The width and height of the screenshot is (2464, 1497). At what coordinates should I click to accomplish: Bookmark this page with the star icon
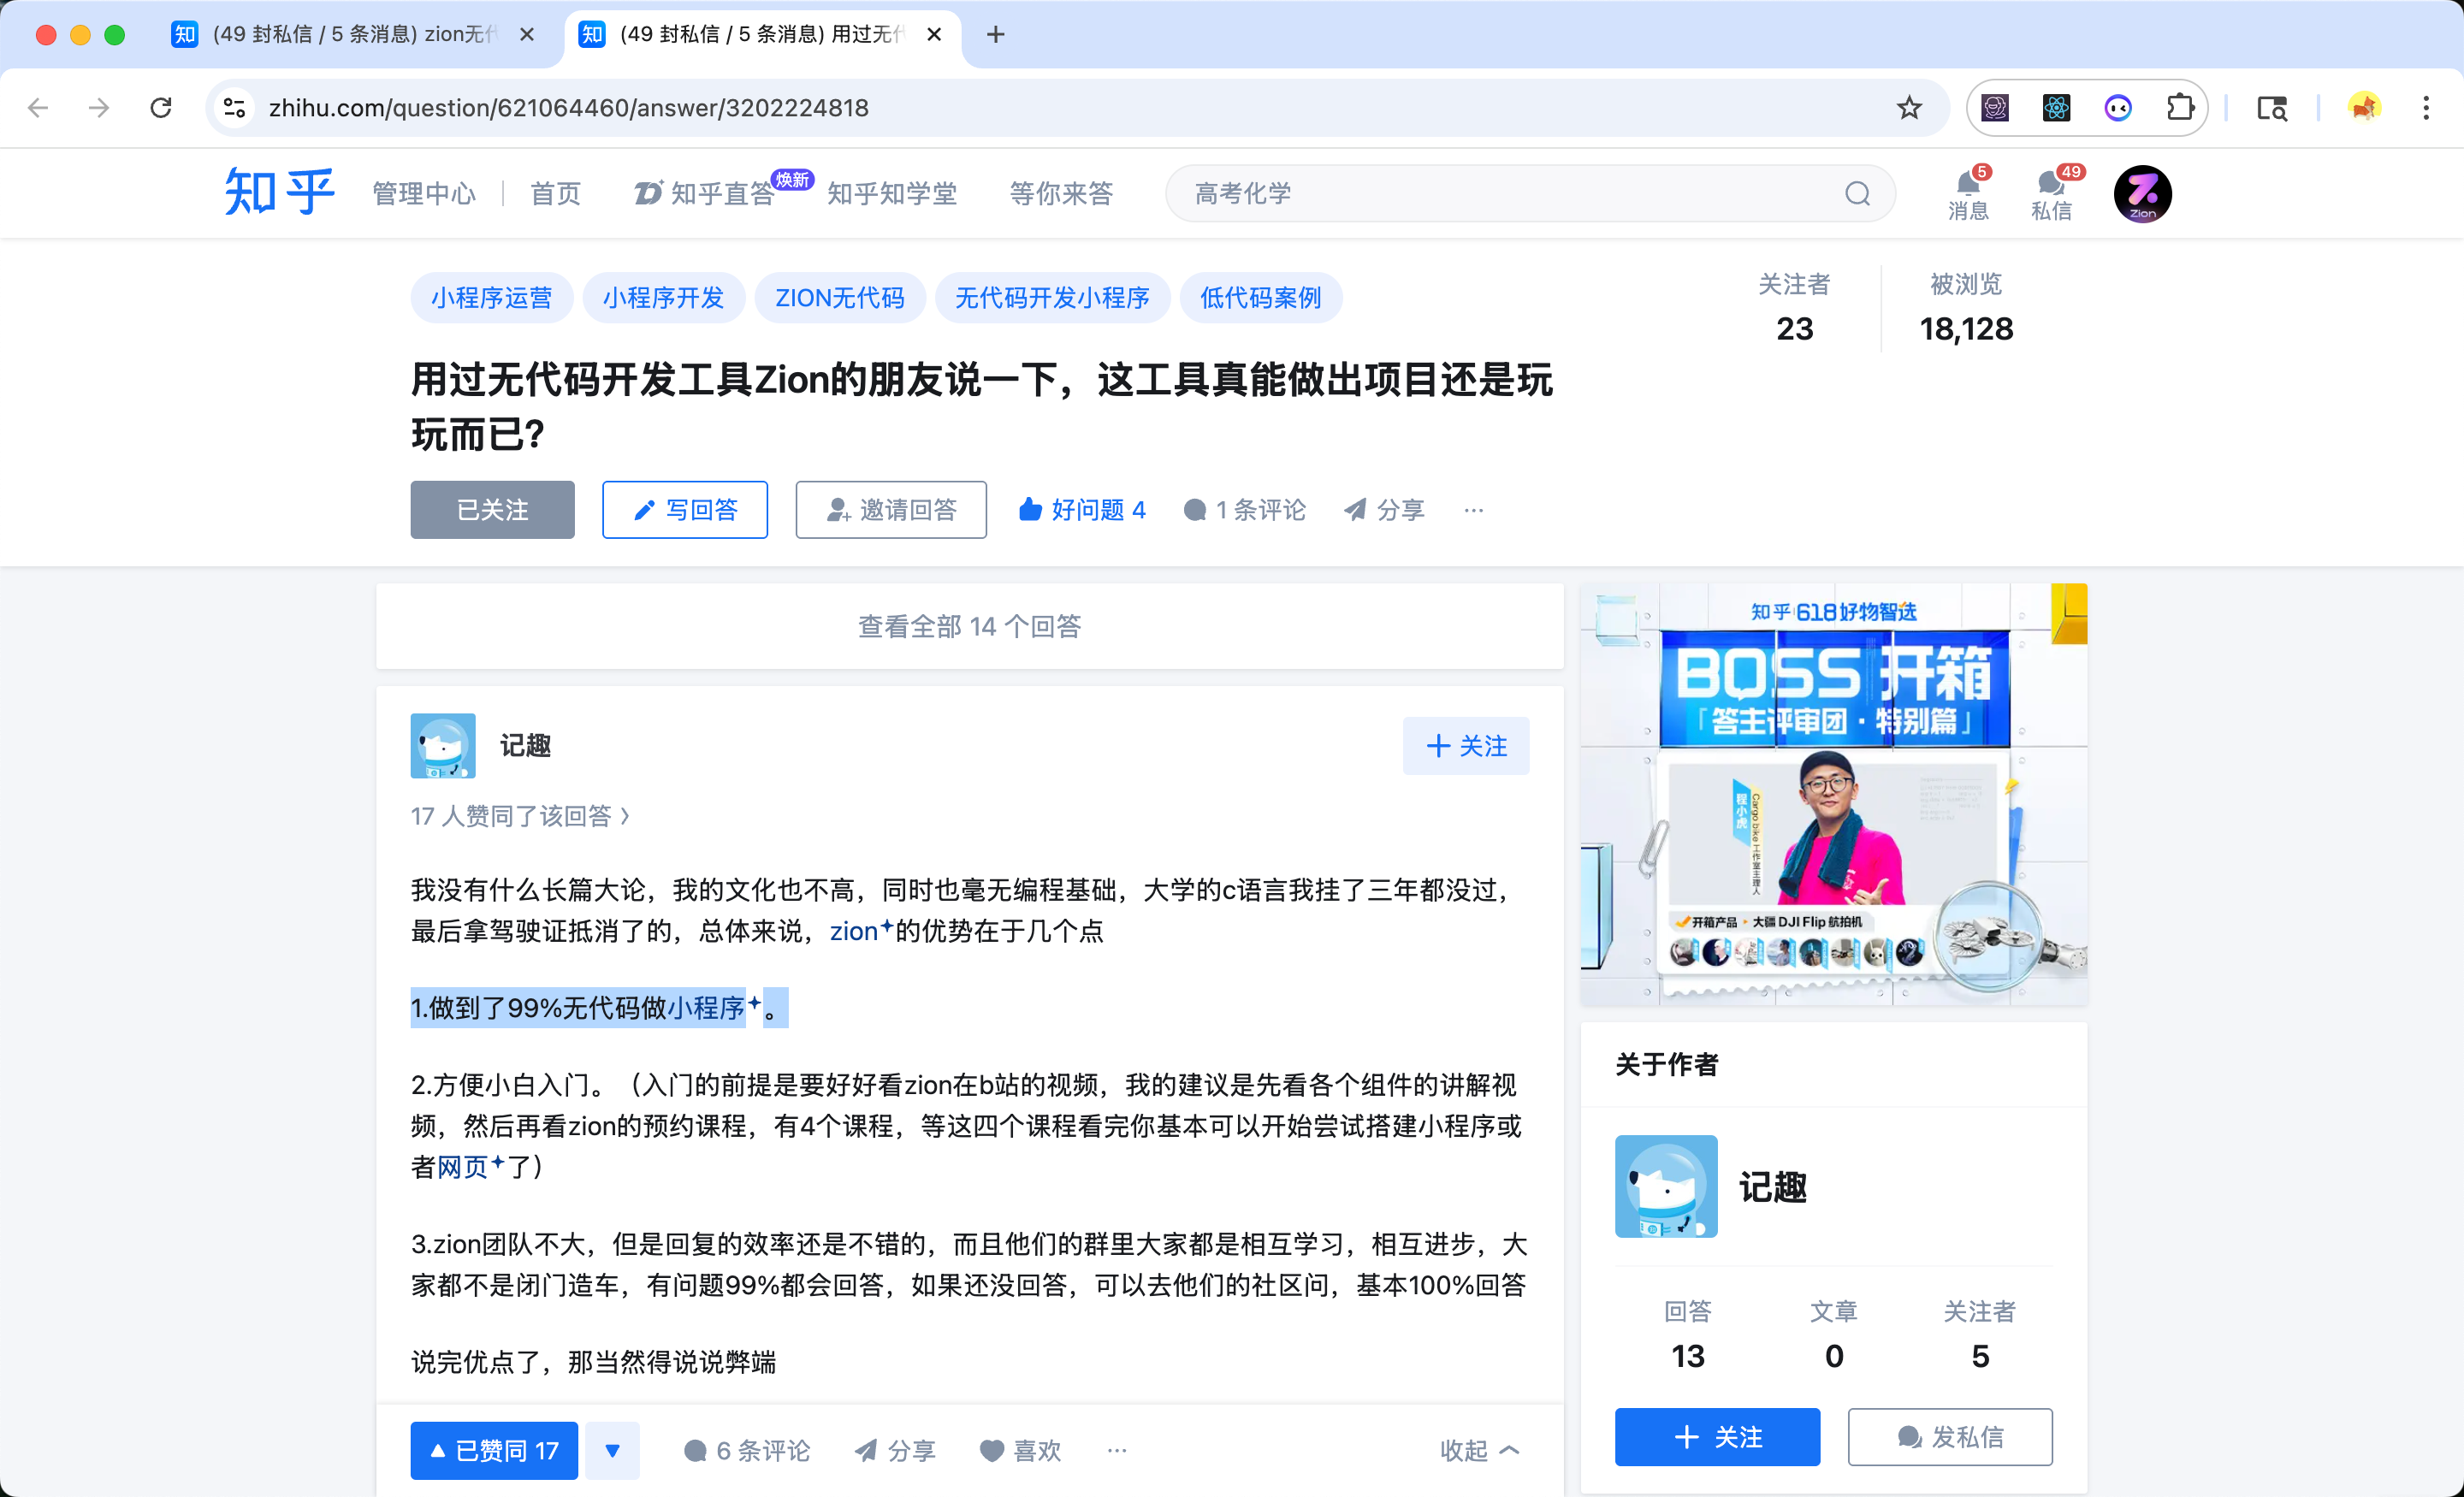pyautogui.click(x=1909, y=108)
